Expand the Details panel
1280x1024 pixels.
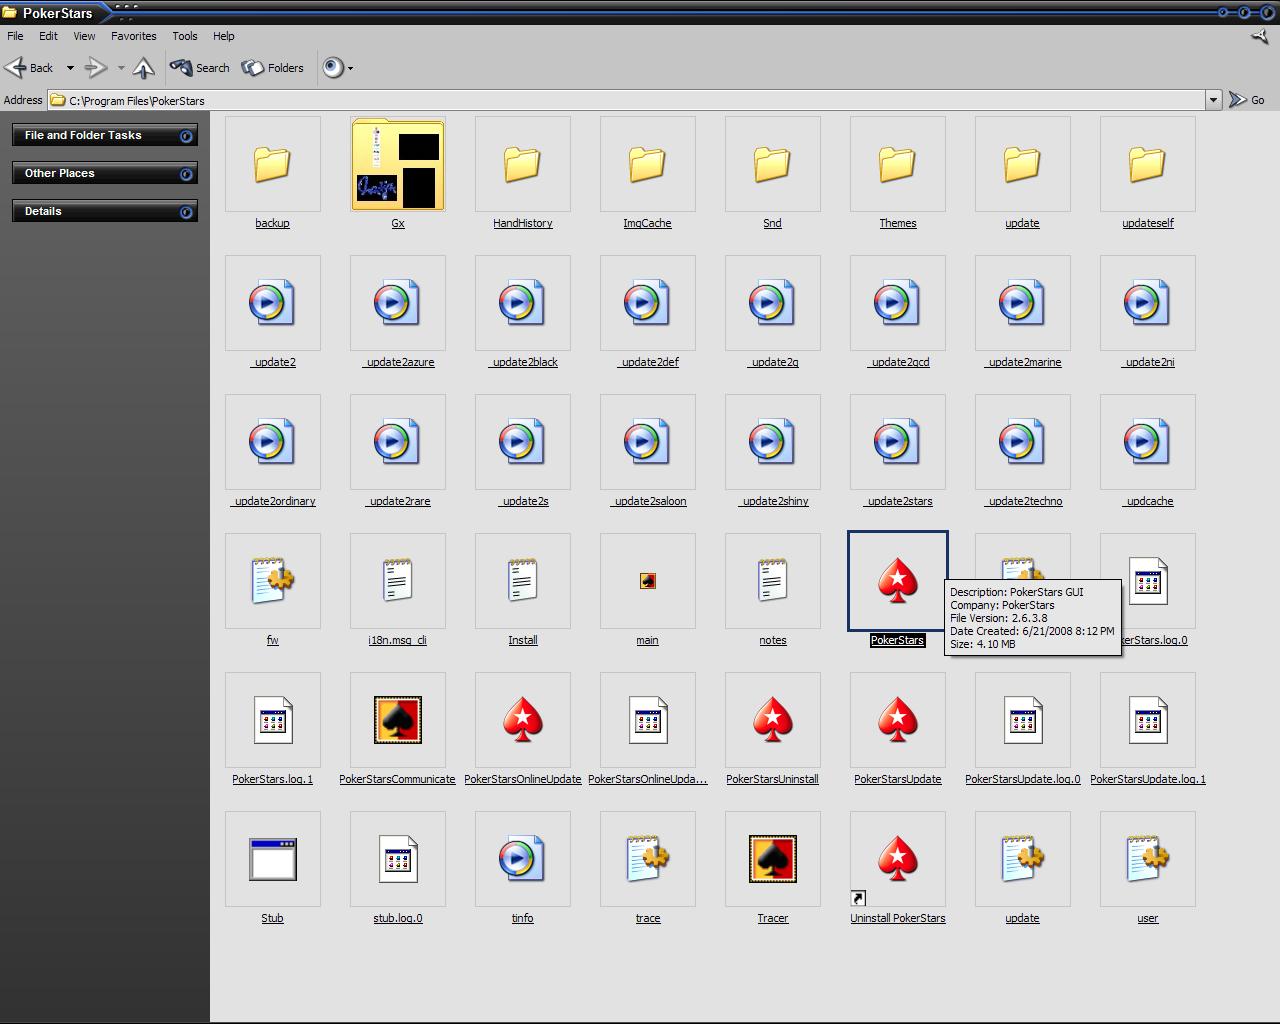pos(105,212)
